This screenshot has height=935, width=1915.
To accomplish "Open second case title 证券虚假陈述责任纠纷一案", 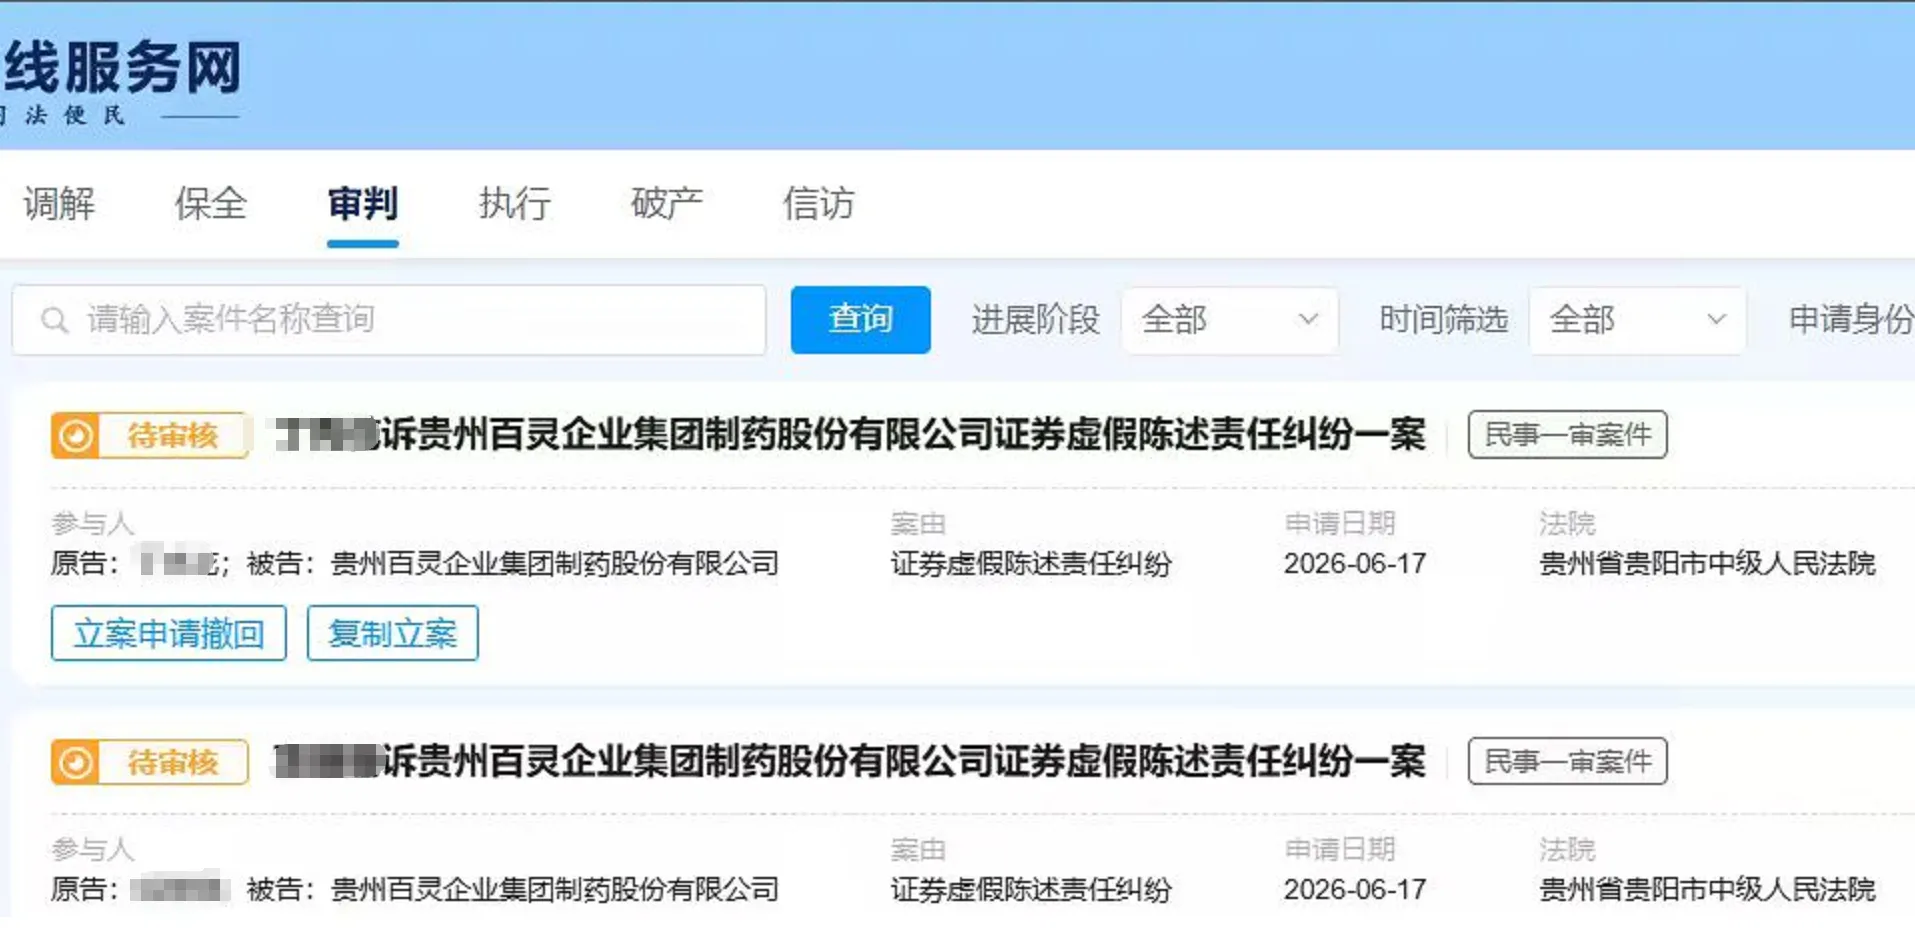I will coord(850,762).
